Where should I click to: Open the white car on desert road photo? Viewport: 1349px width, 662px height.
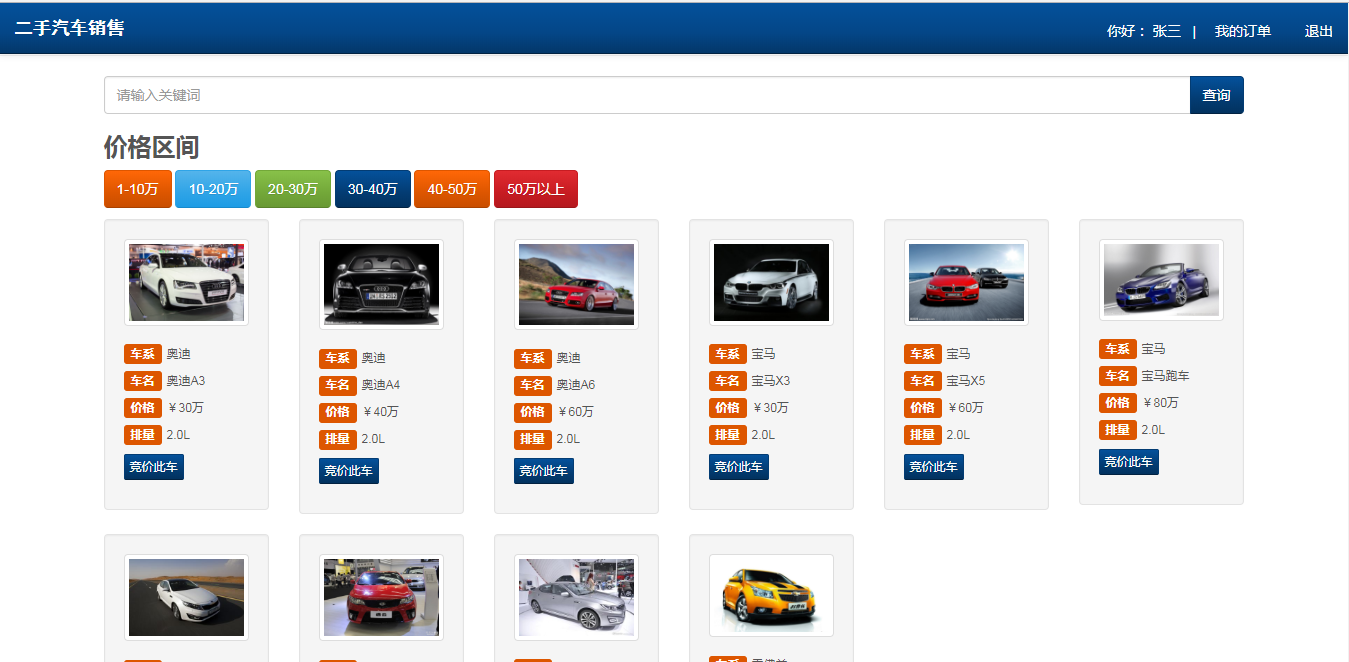[186, 597]
